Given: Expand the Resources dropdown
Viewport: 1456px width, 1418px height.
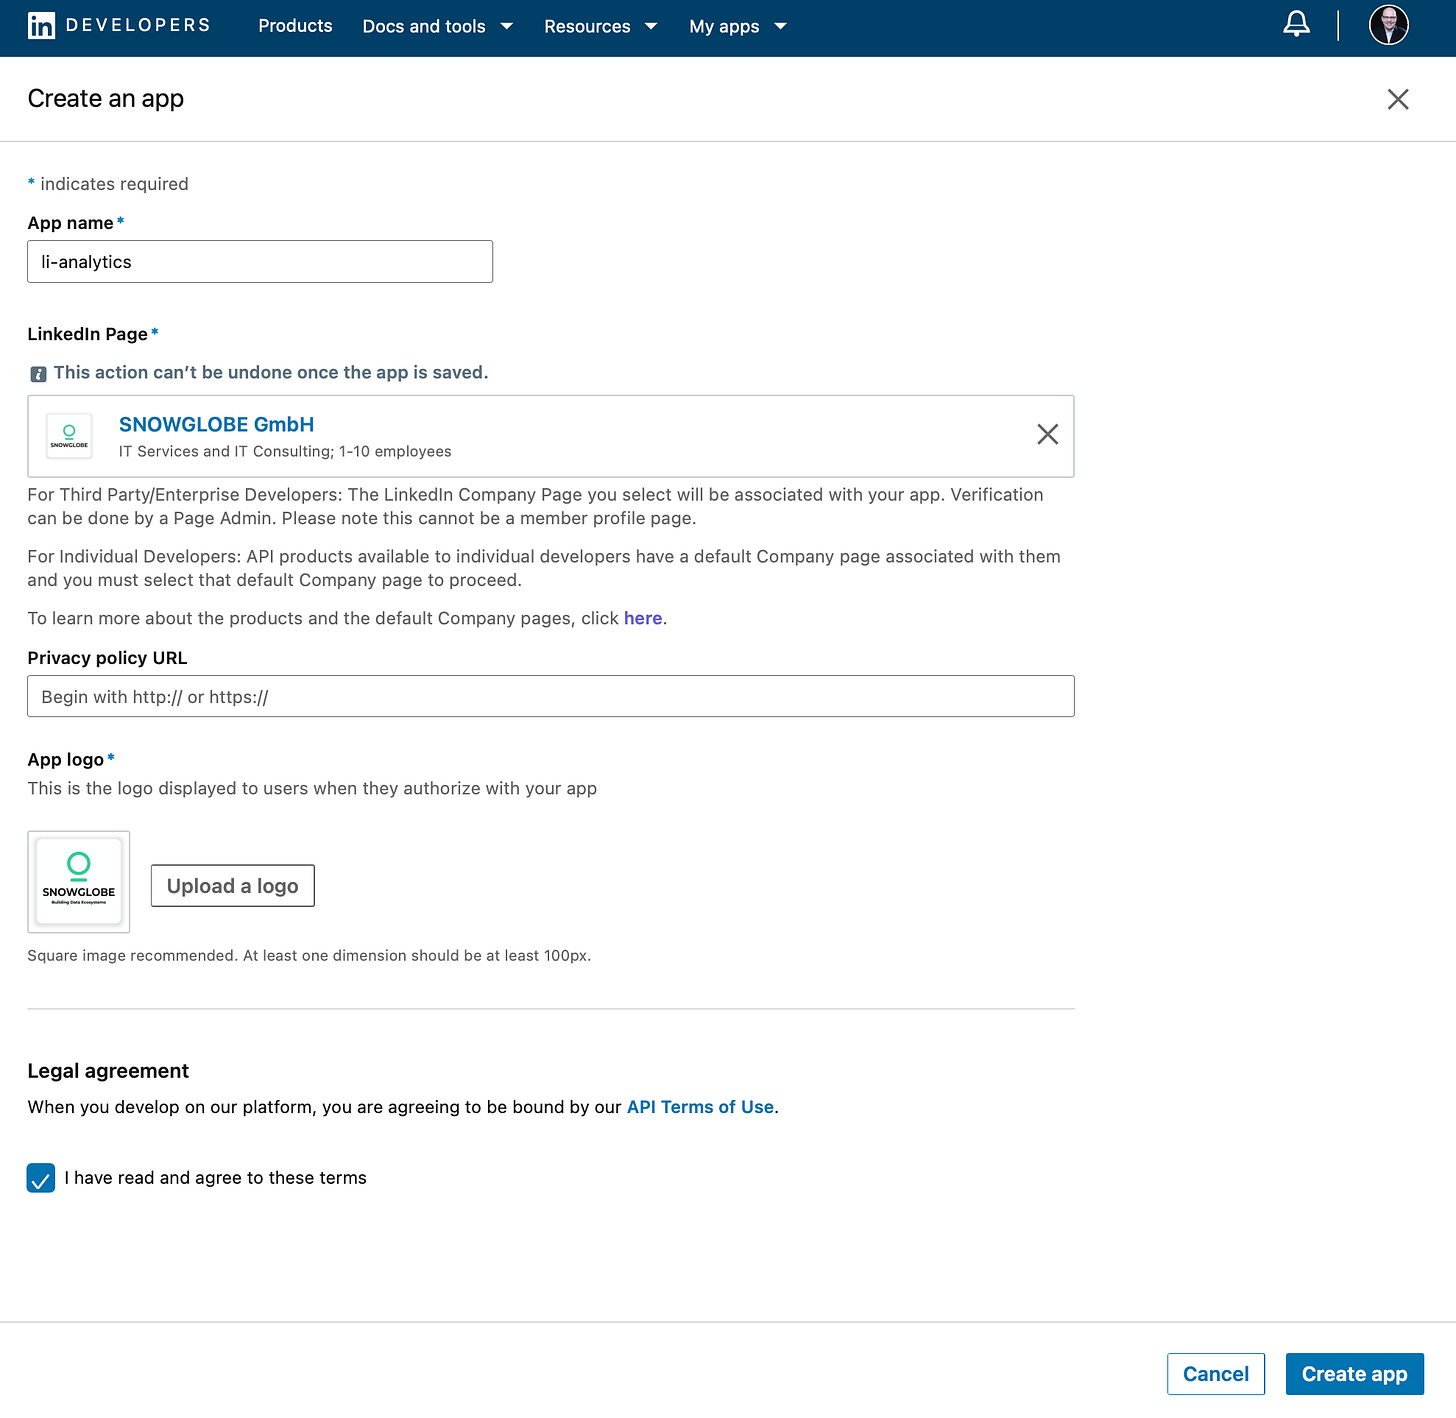Looking at the screenshot, I should pos(600,26).
